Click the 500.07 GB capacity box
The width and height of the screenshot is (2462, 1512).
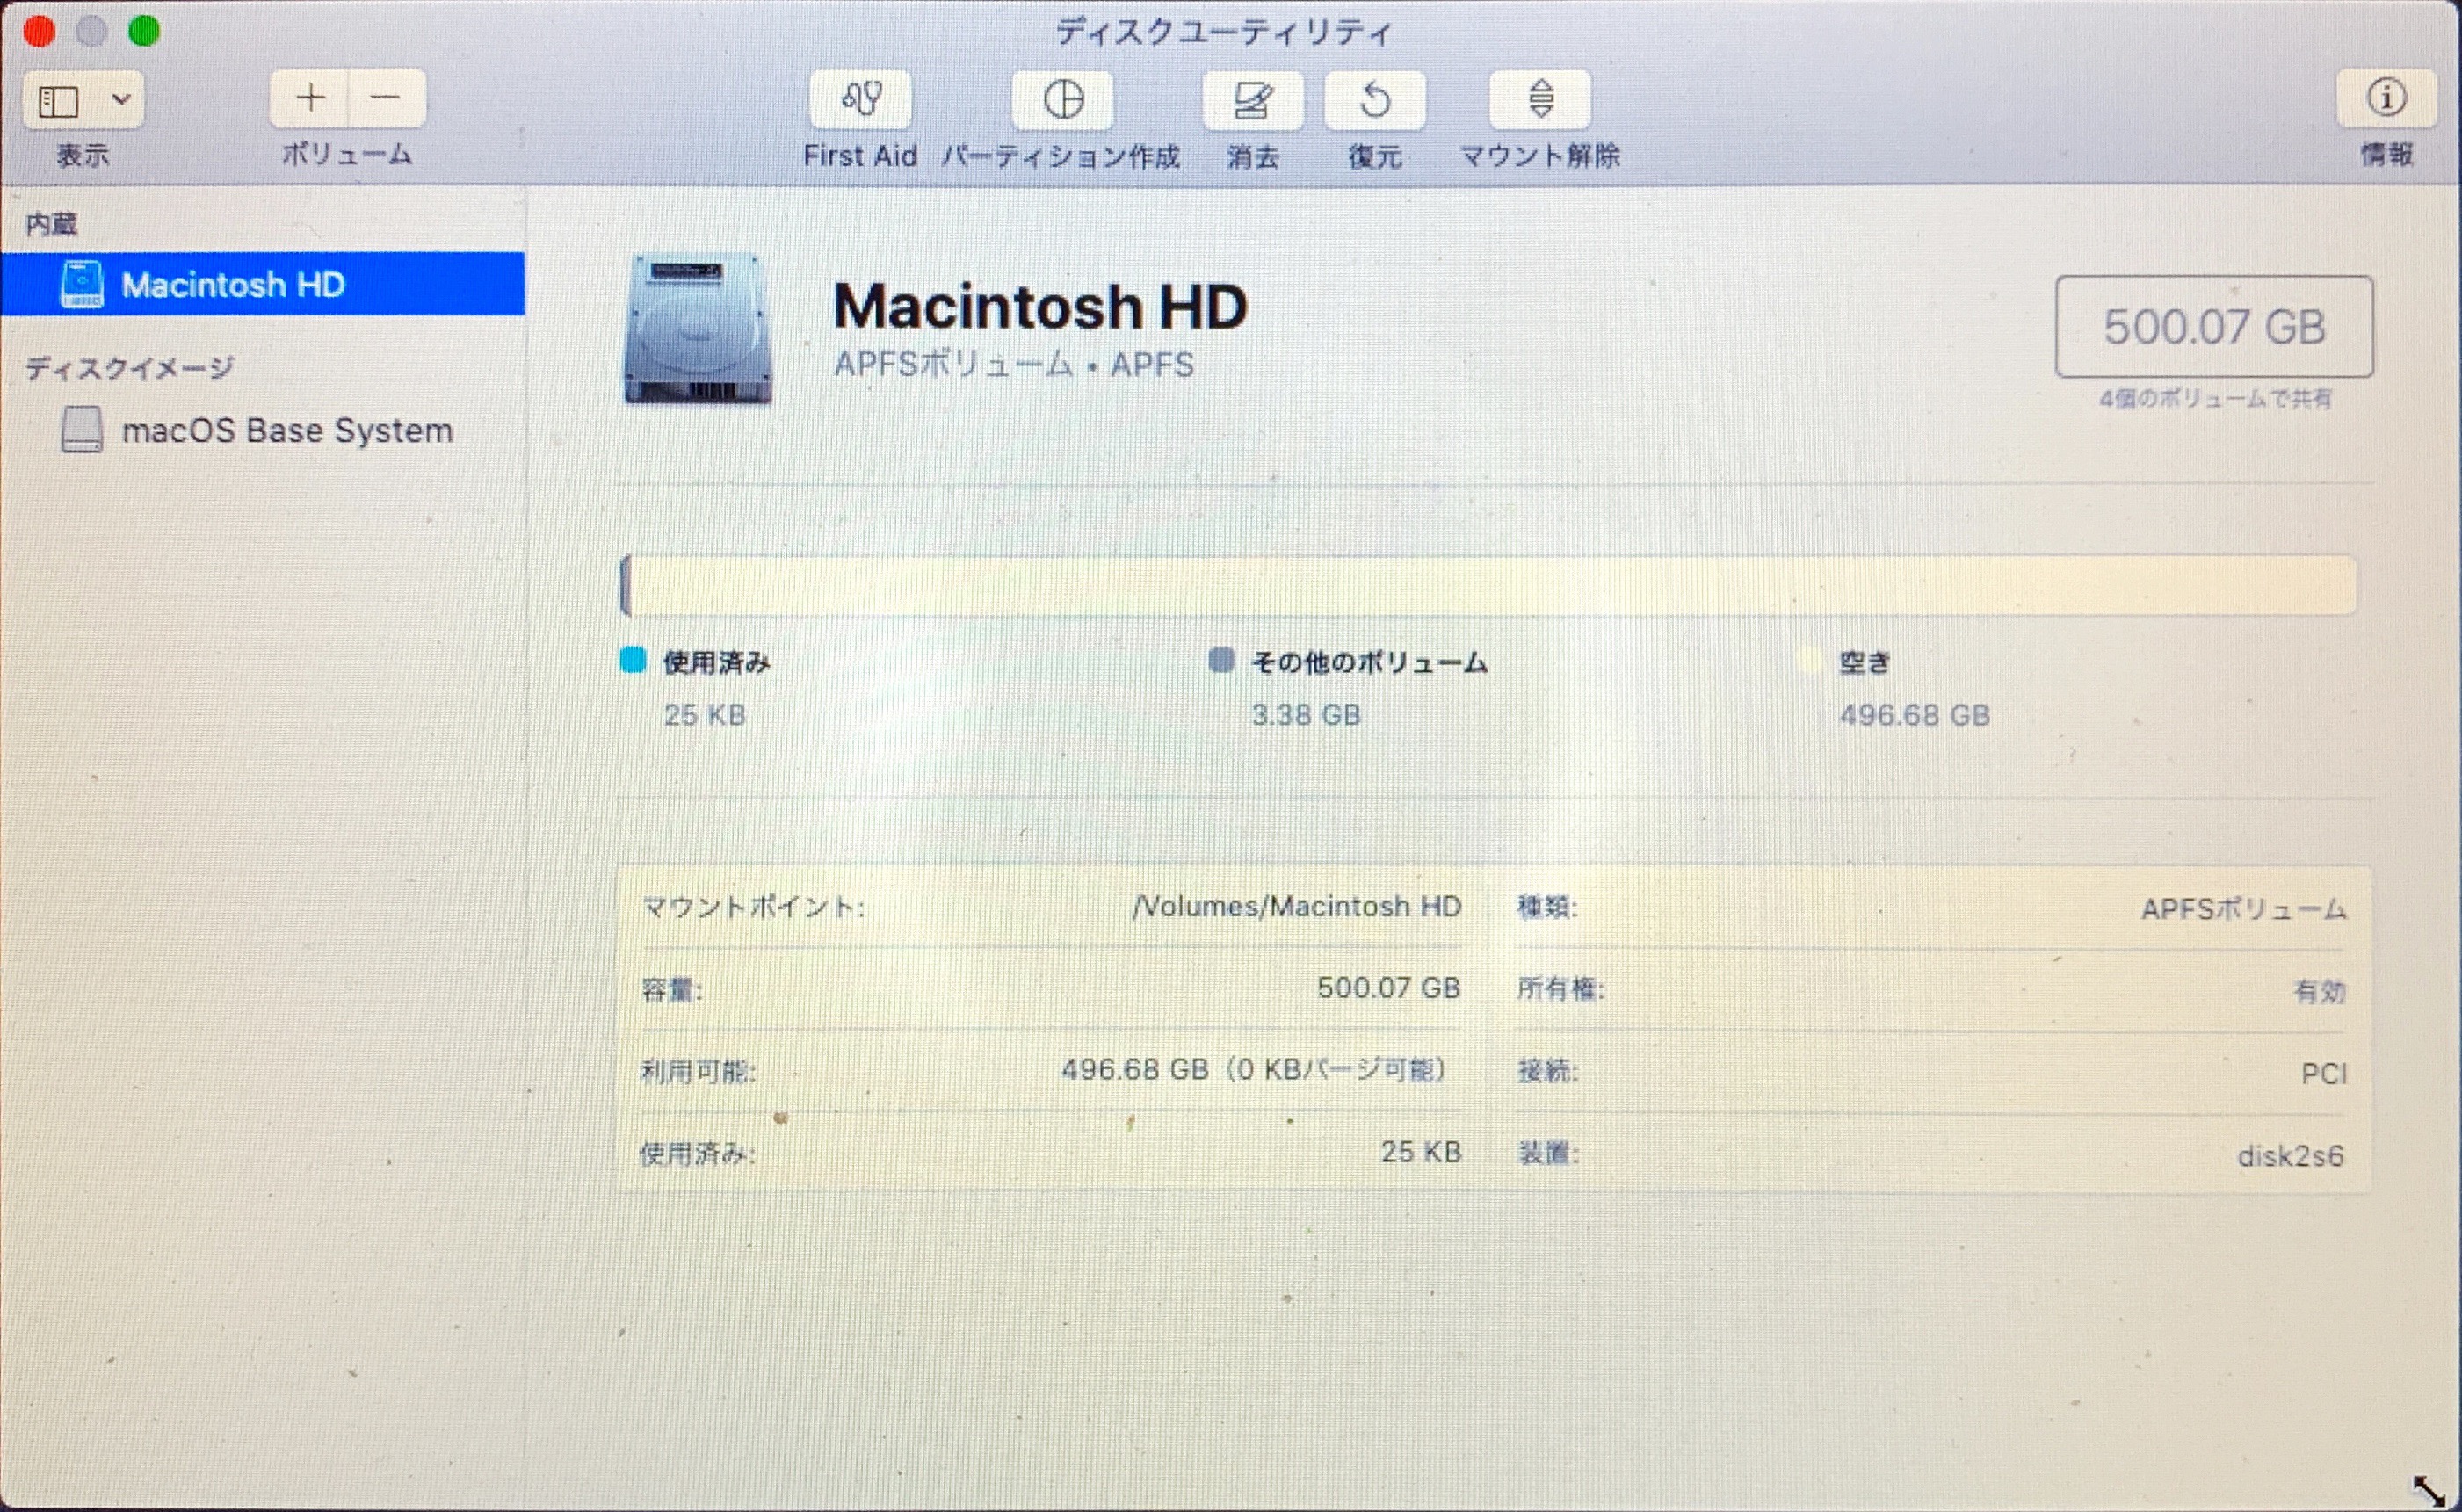tap(2214, 327)
